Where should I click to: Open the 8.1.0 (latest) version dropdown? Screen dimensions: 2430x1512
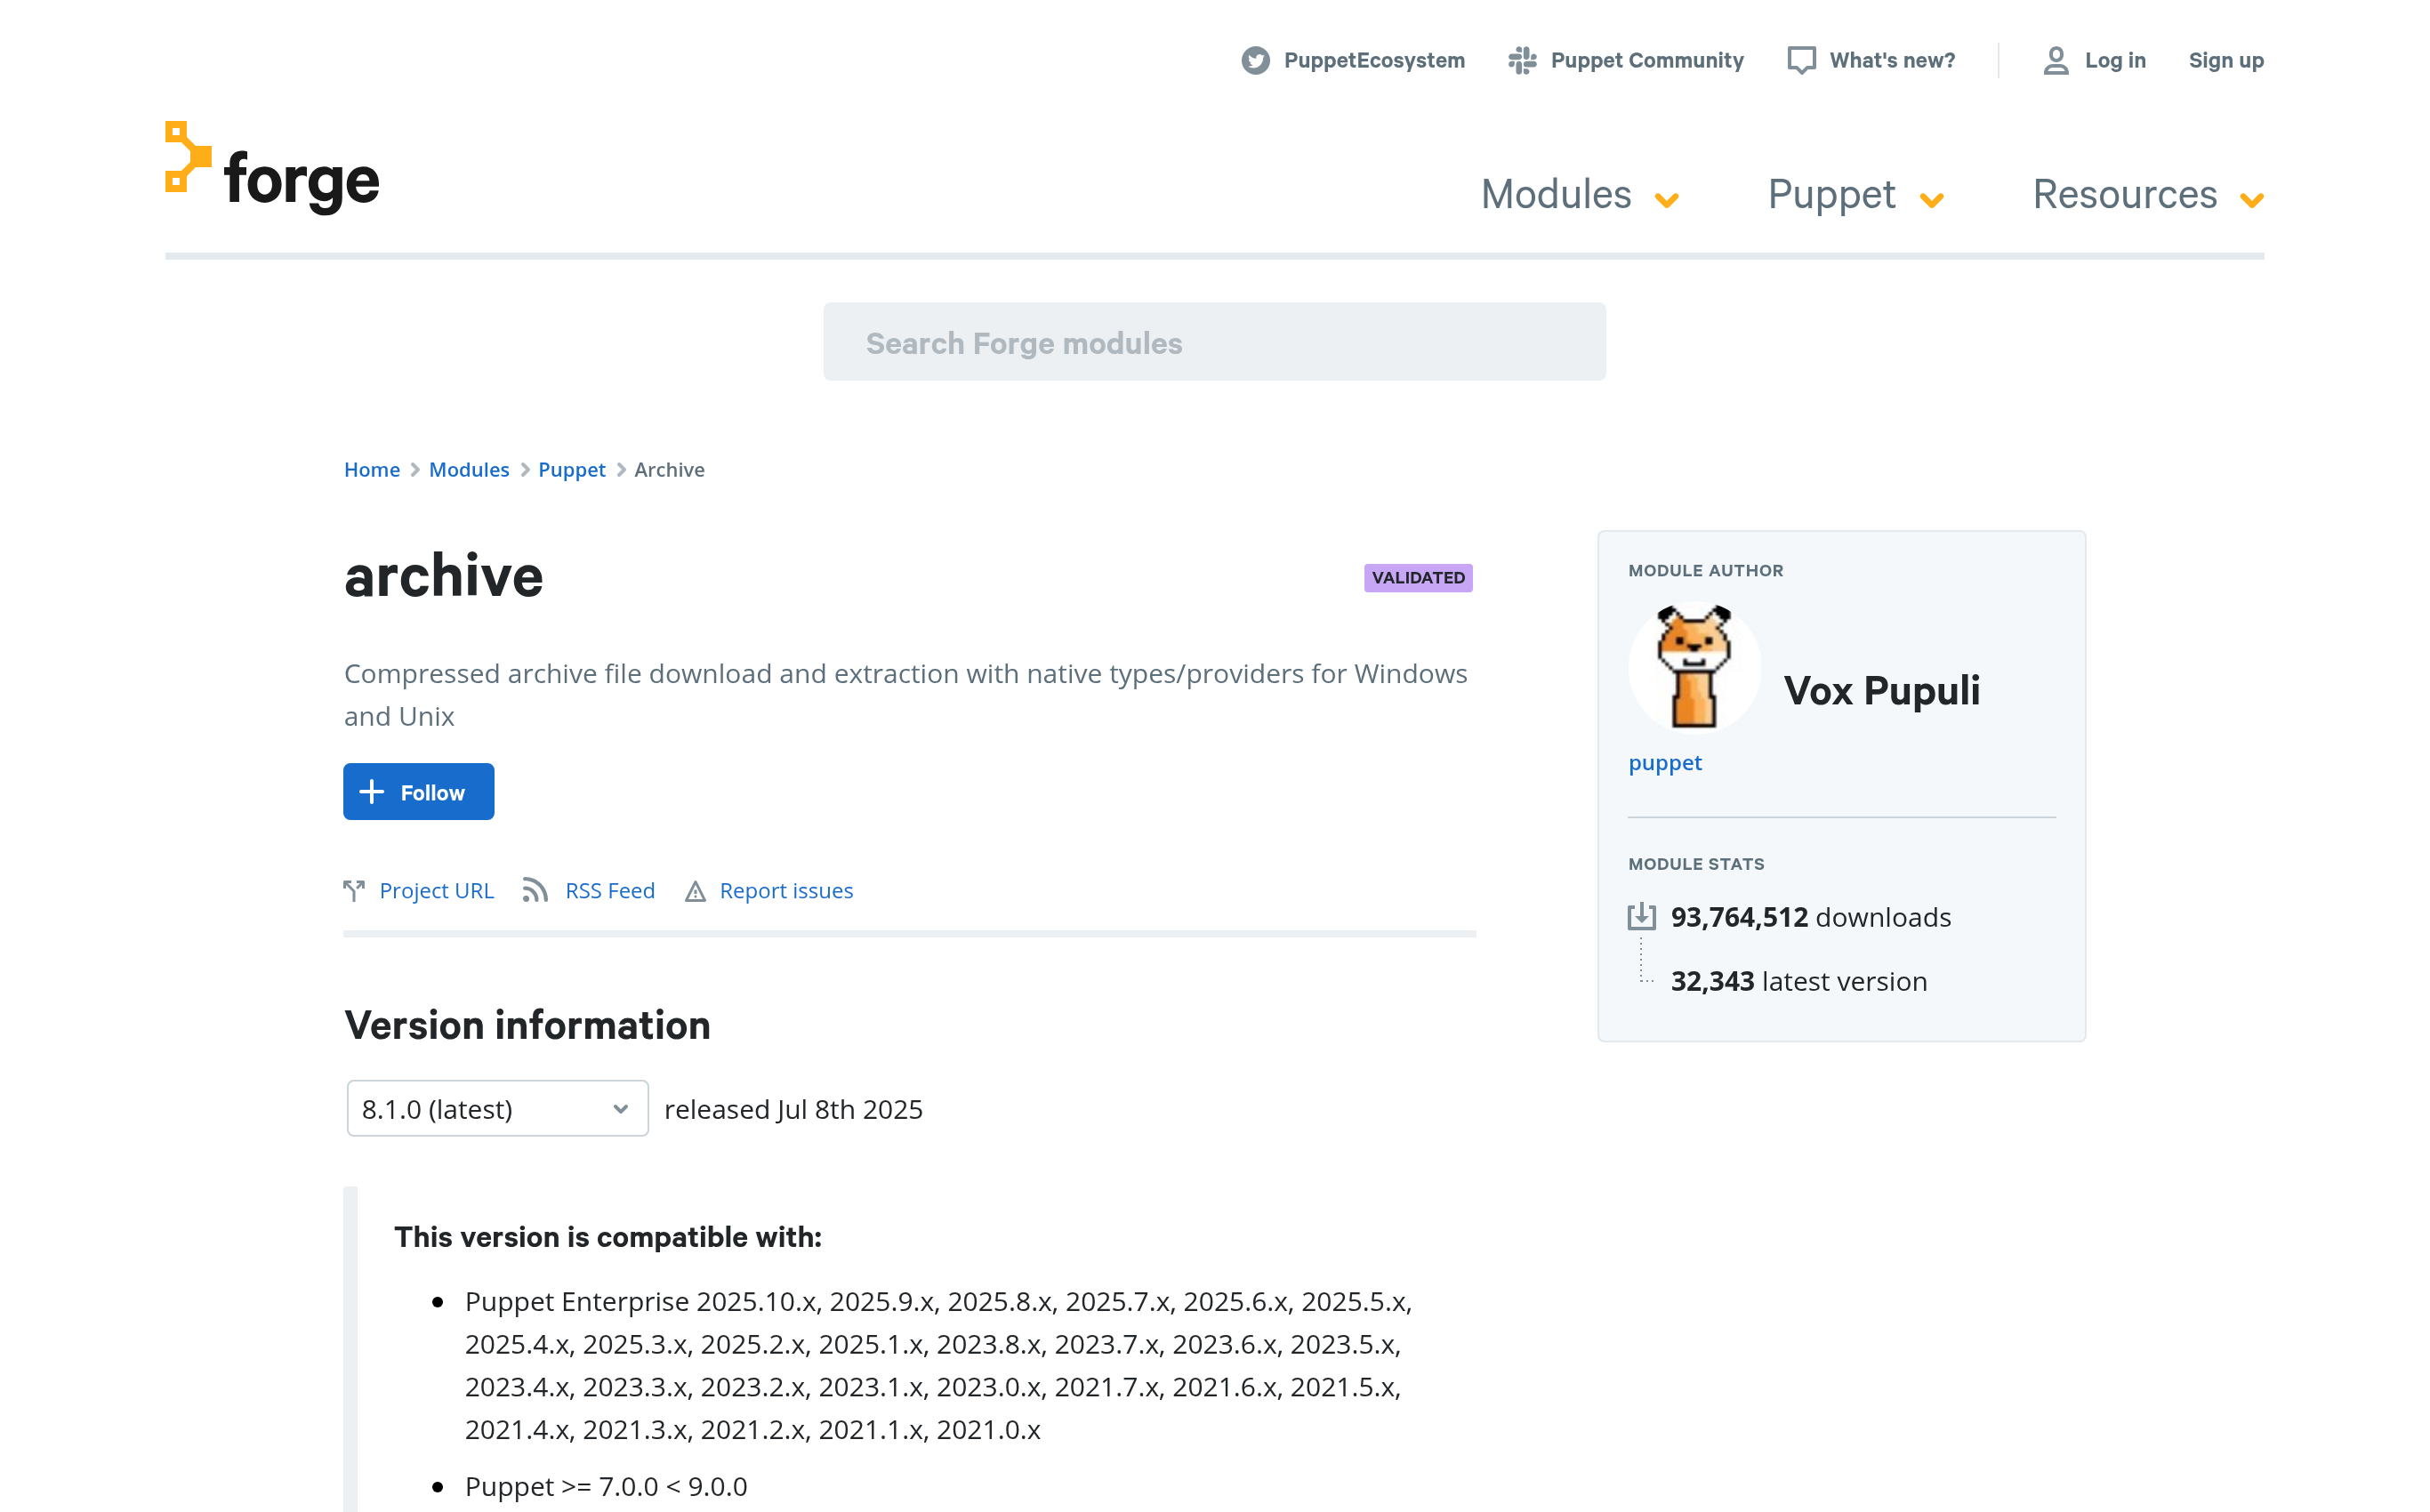point(497,1108)
